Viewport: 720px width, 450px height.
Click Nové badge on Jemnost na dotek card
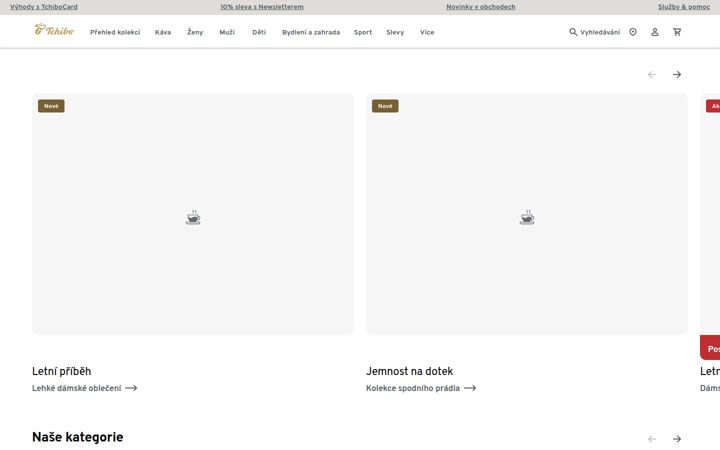(385, 106)
